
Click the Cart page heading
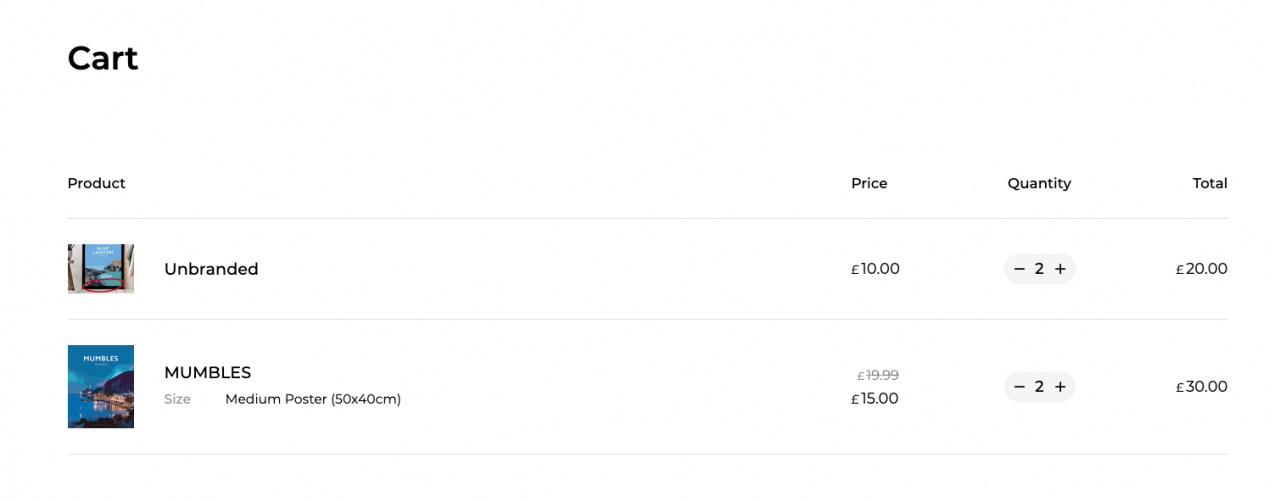tap(103, 58)
